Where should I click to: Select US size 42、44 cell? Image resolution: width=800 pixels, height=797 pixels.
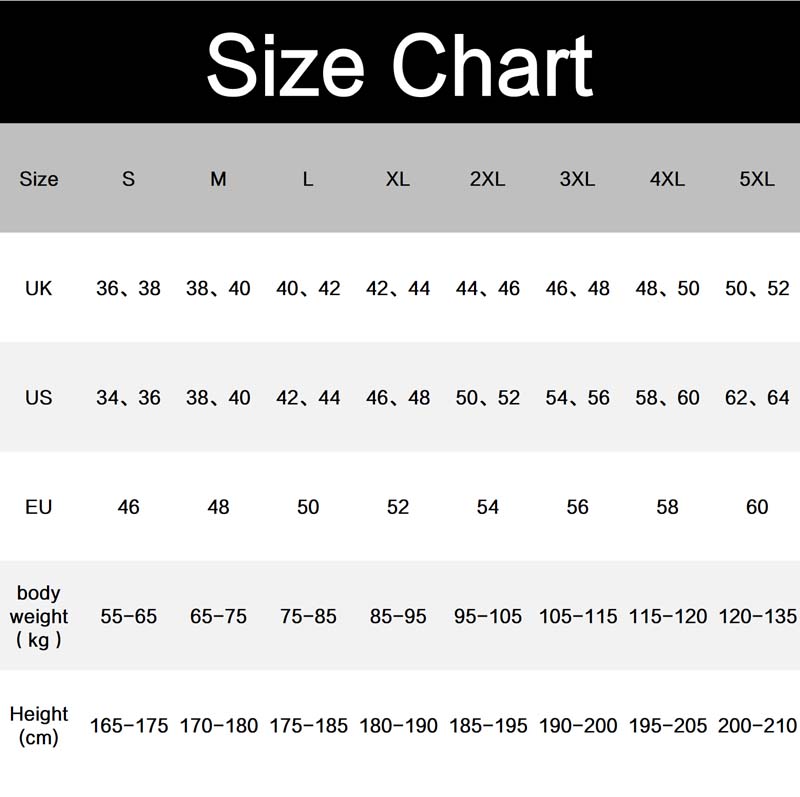(308, 398)
